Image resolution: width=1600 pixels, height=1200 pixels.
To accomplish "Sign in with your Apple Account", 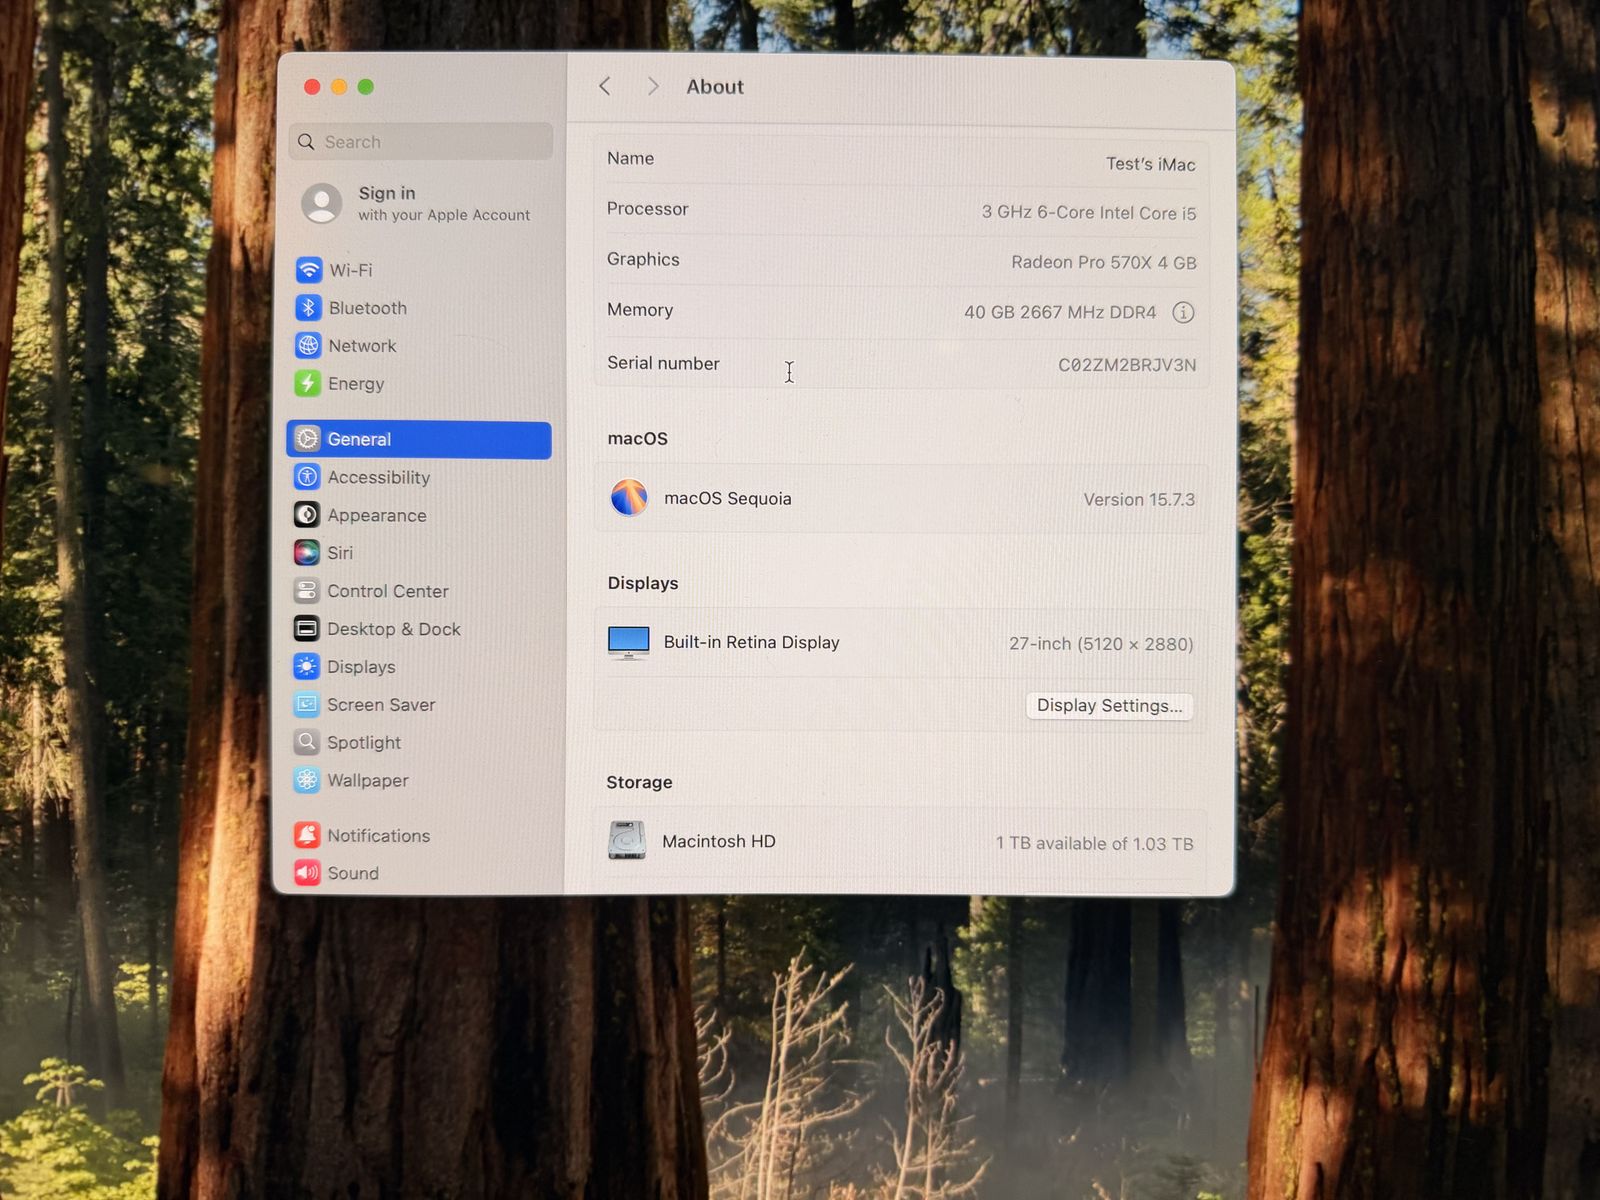I will pyautogui.click(x=420, y=203).
